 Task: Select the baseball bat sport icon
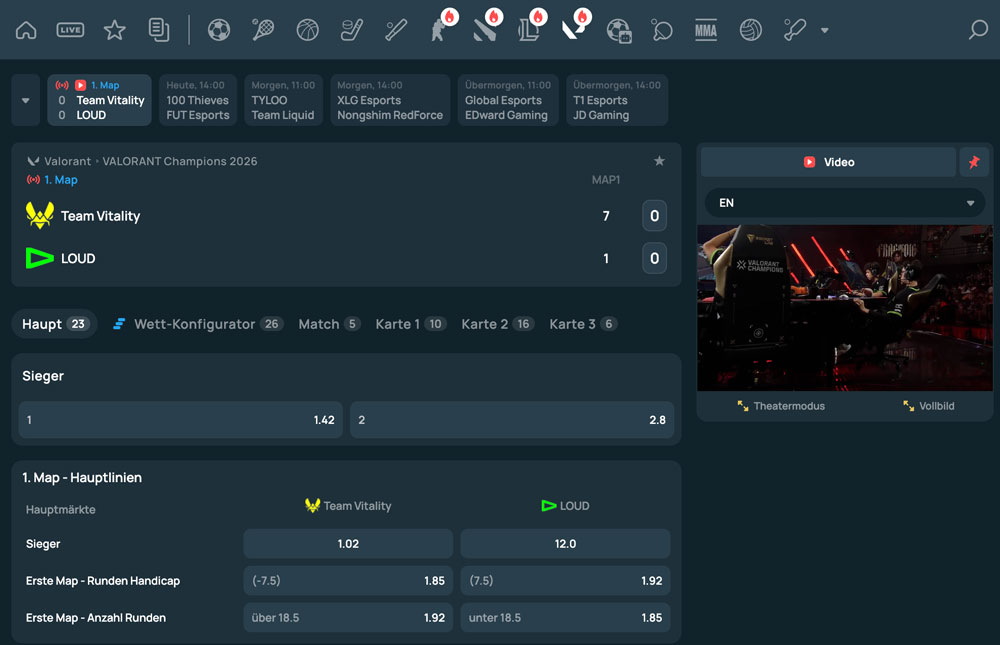pos(396,30)
